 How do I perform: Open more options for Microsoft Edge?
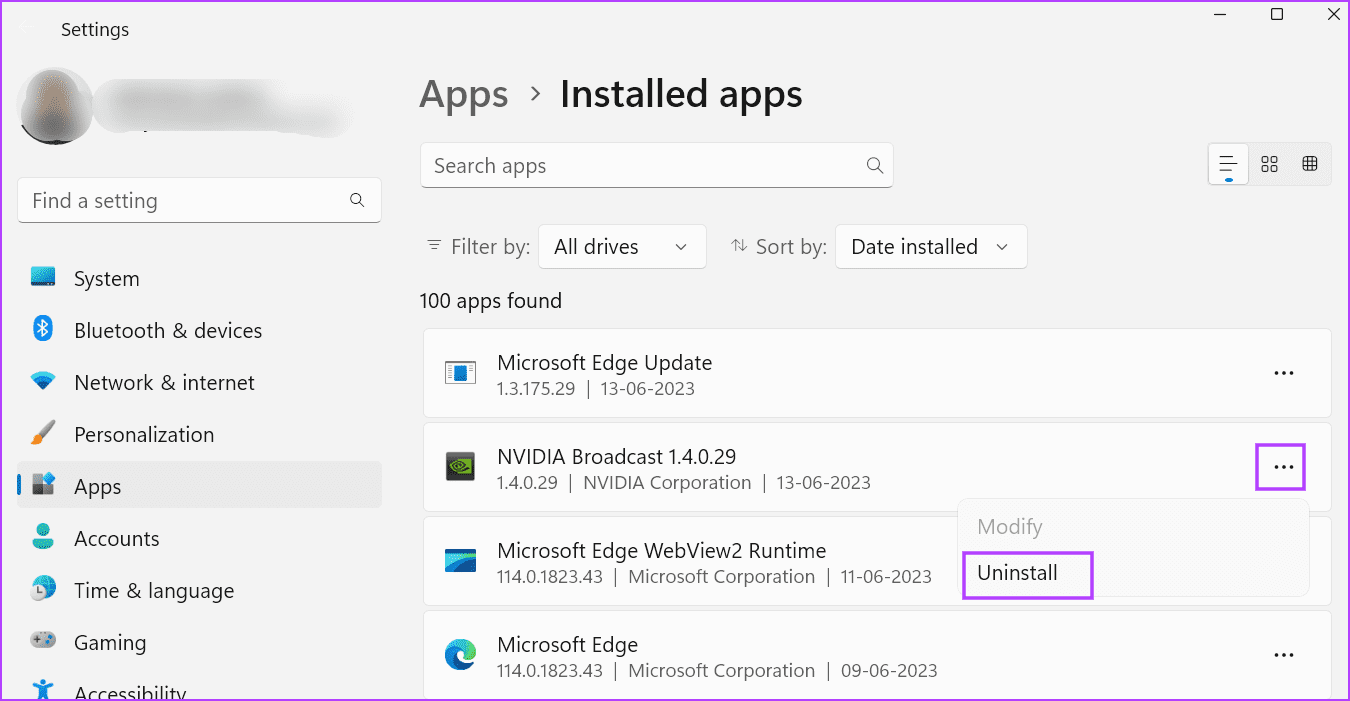pos(1284,655)
